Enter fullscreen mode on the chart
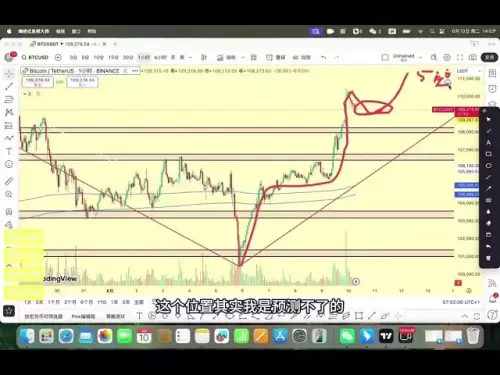The image size is (500, 375). click(460, 57)
